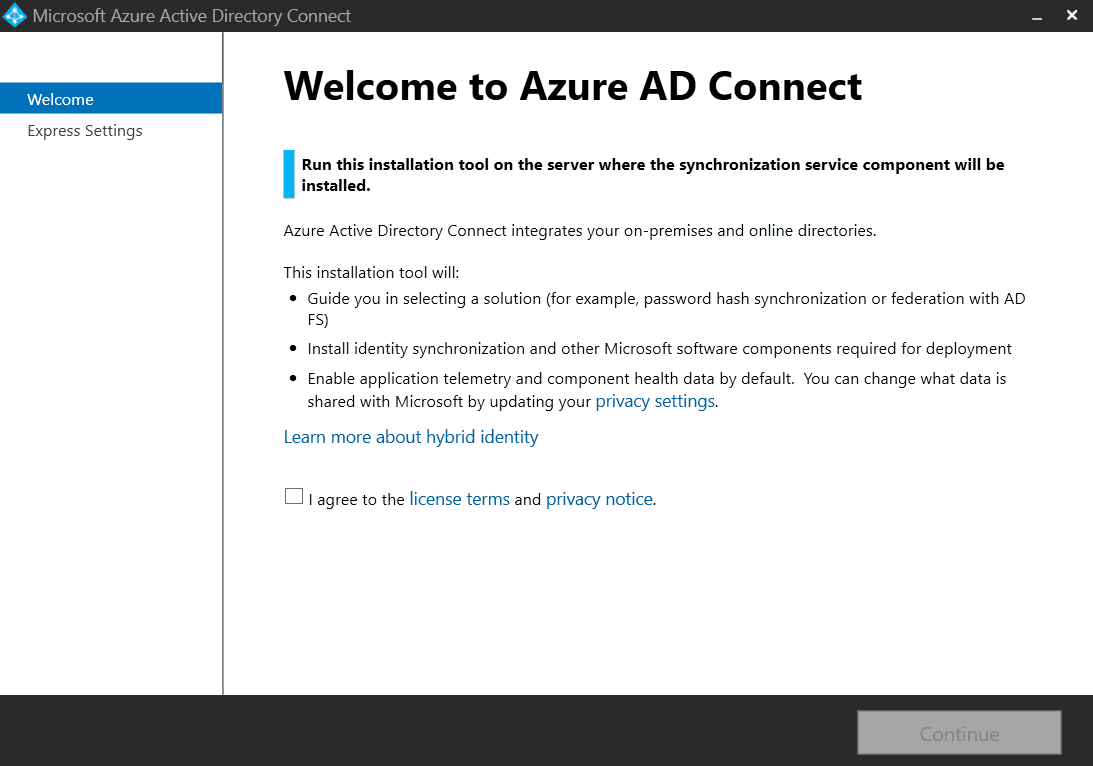The height and width of the screenshot is (766, 1093).
Task: Open the privacy notice link
Action: 599,499
